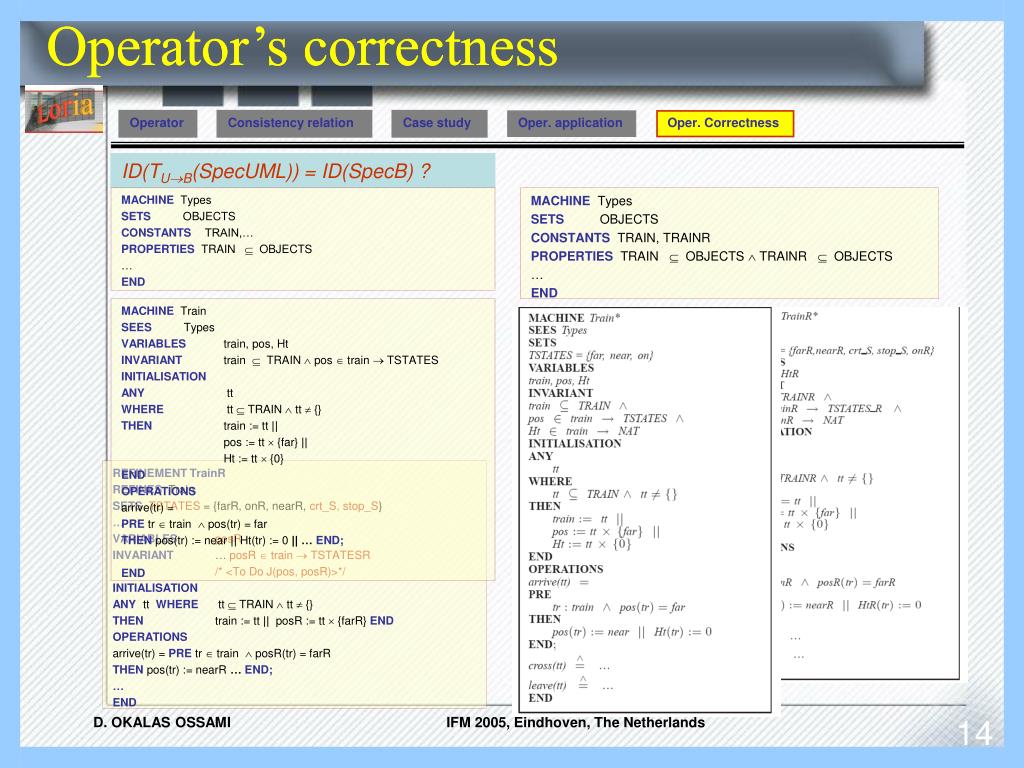This screenshot has height=768, width=1024.
Task: Click 'CONSTANTS TRAIN,…' in left Types machine
Action: [187, 232]
